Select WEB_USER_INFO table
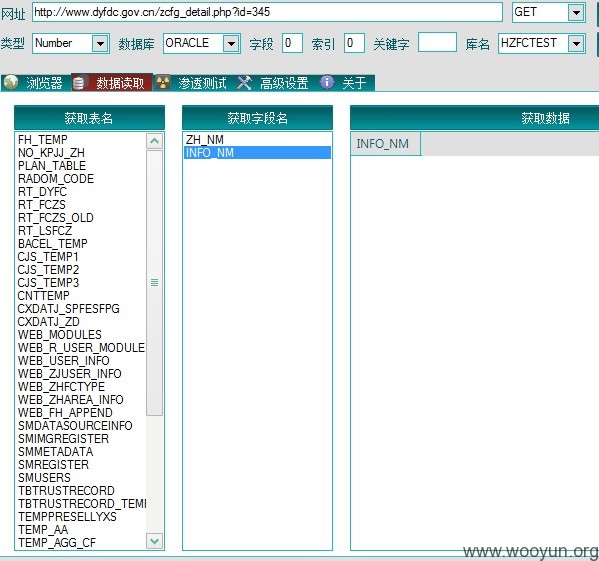599x561 pixels. tap(64, 361)
